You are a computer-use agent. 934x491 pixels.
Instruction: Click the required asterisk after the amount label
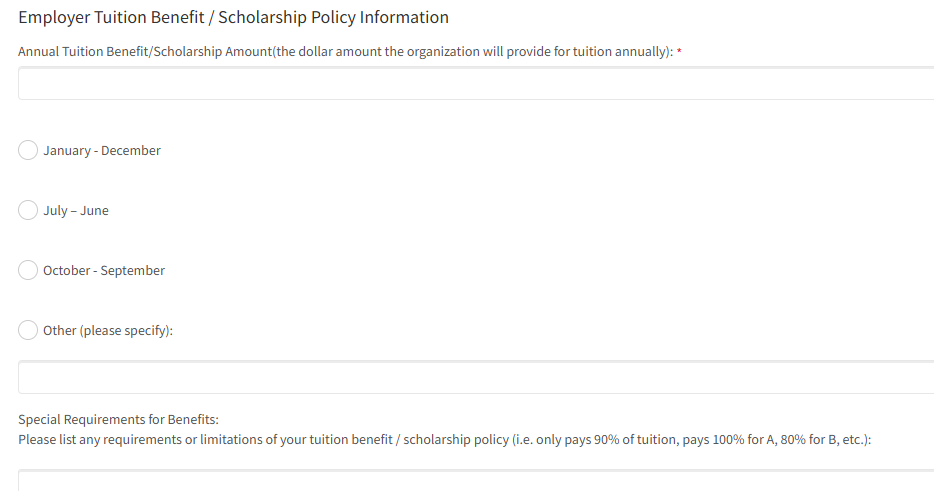[x=680, y=51]
